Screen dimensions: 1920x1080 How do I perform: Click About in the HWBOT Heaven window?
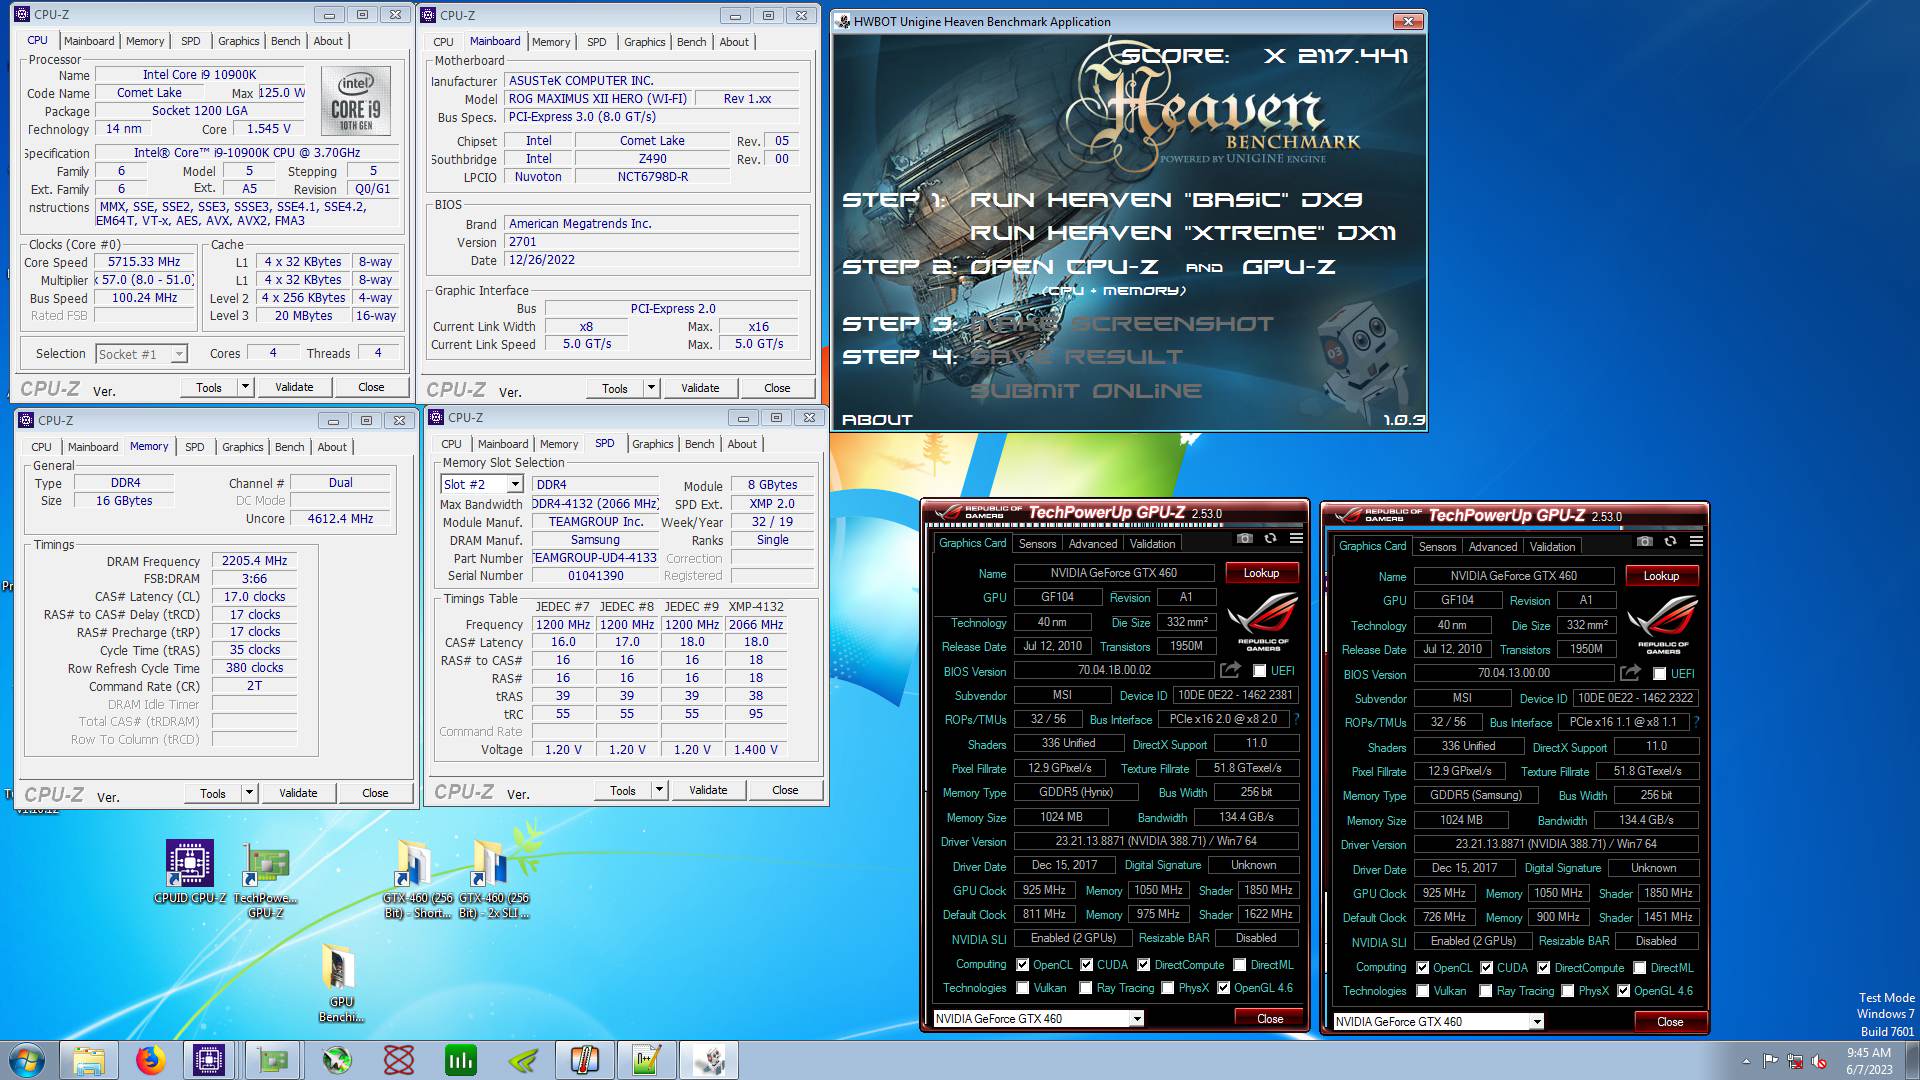coord(878,420)
